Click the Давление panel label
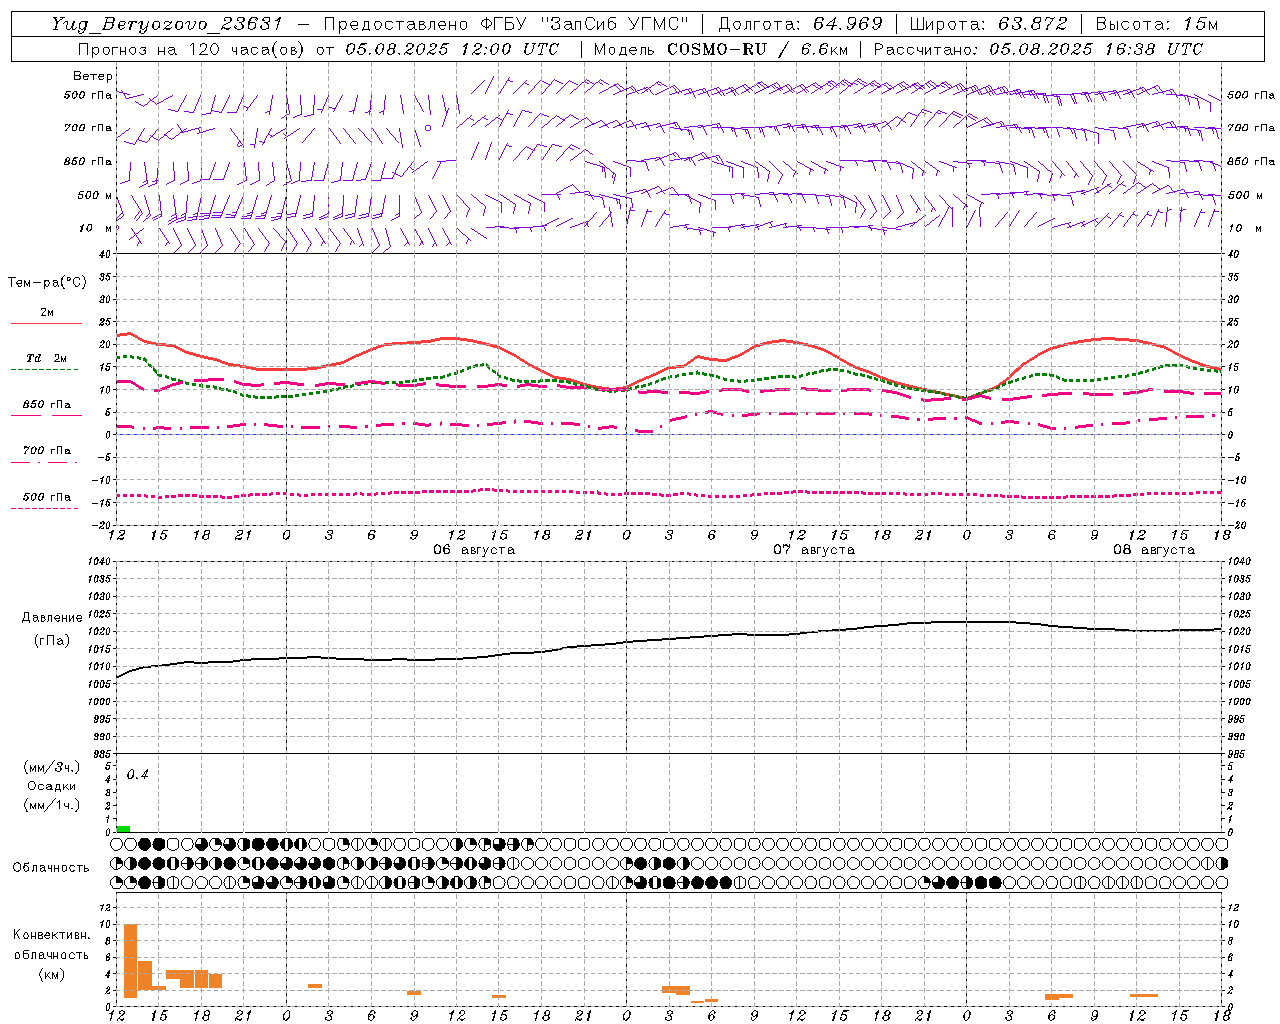This screenshot has width=1280, height=1024. click(x=52, y=618)
